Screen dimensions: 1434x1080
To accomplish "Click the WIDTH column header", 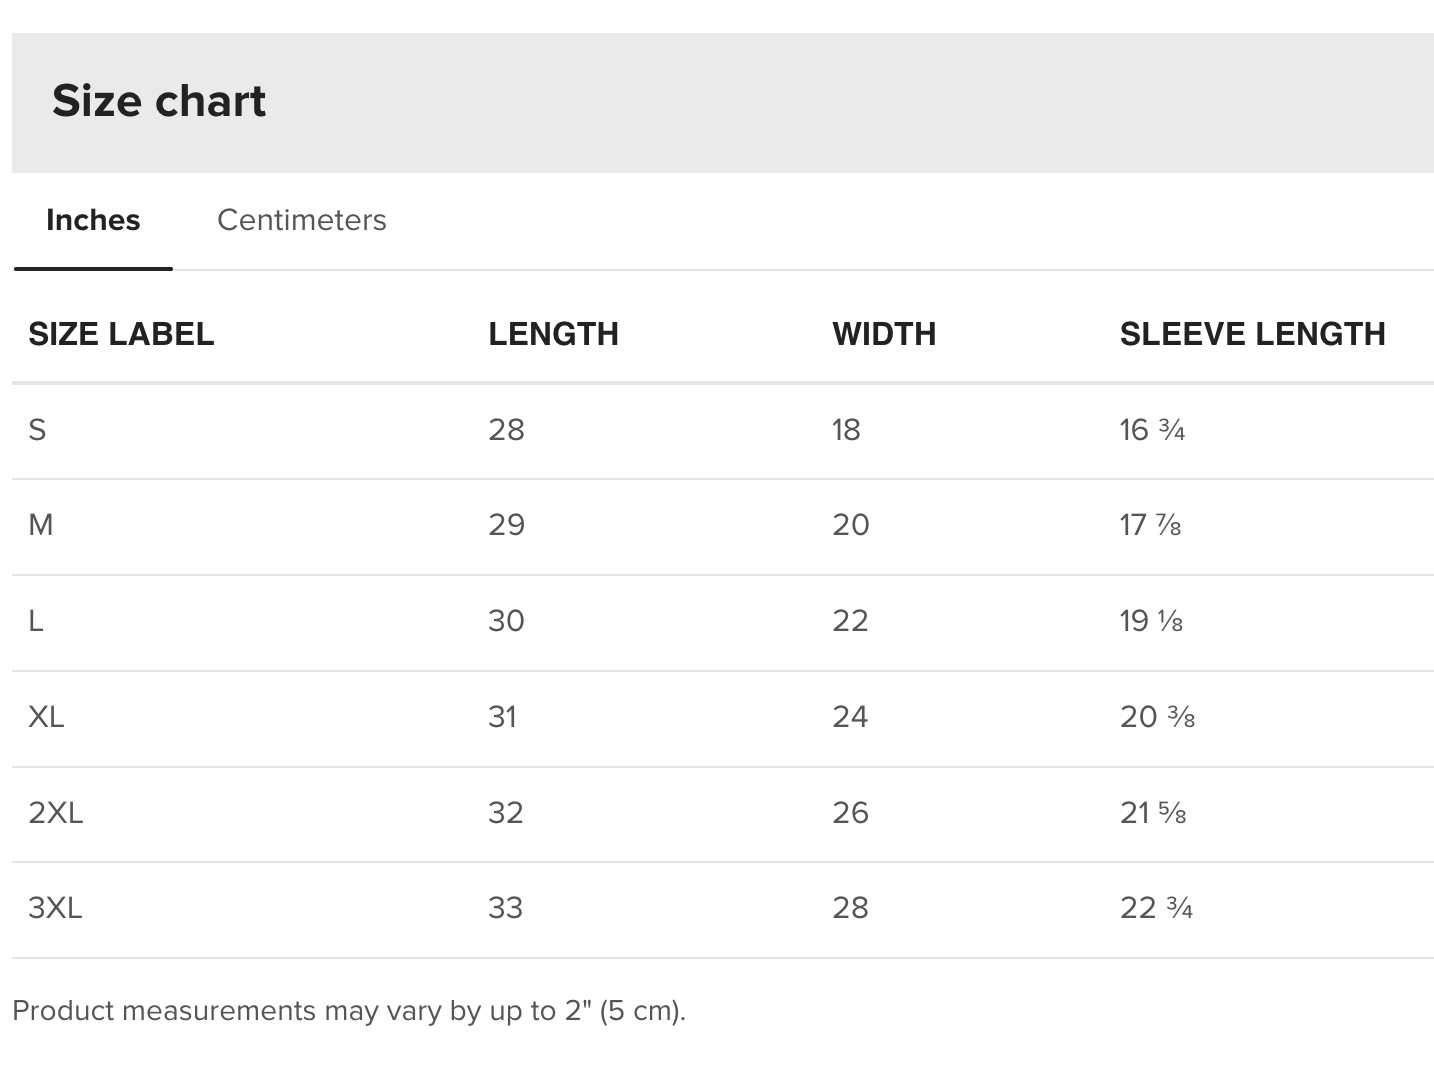I will [884, 334].
